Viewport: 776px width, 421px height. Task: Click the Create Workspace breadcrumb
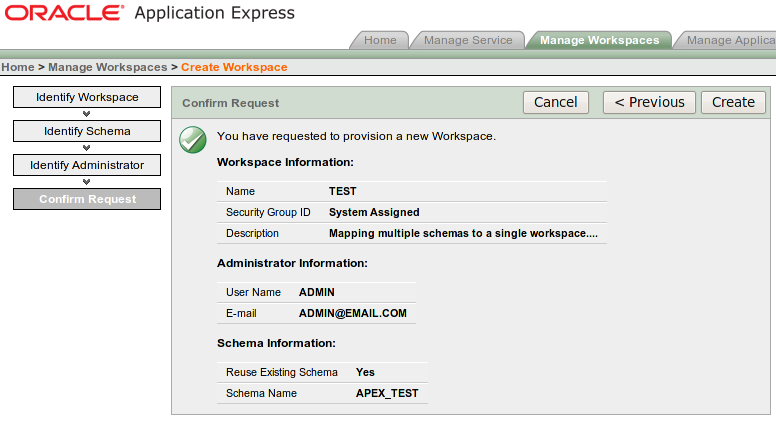tap(234, 67)
